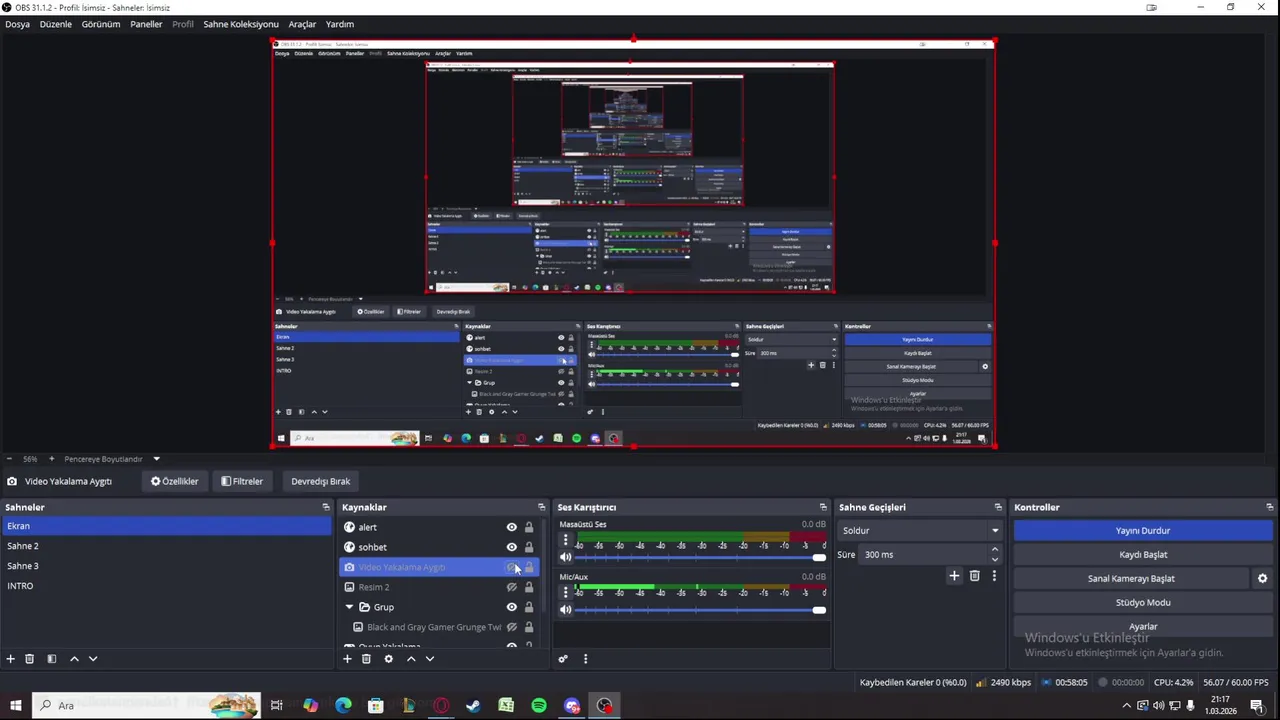This screenshot has height=720, width=1280.
Task: Open Spotify from the taskbar
Action: (x=539, y=705)
